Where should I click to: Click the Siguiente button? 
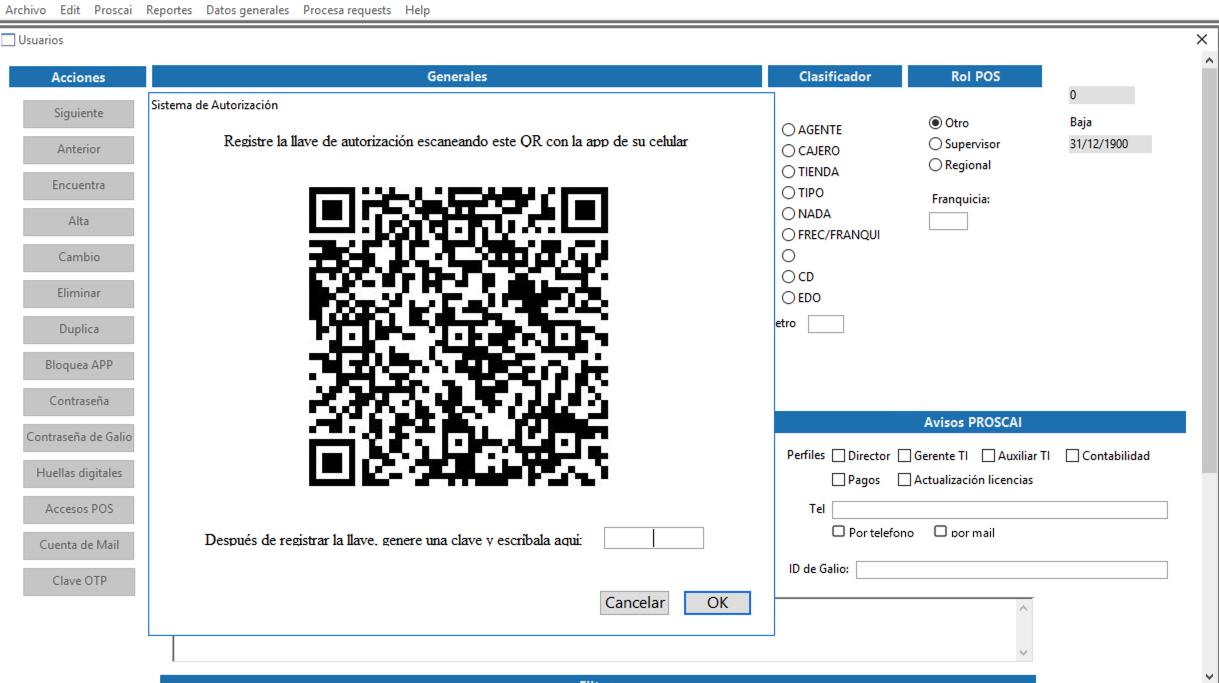point(79,113)
